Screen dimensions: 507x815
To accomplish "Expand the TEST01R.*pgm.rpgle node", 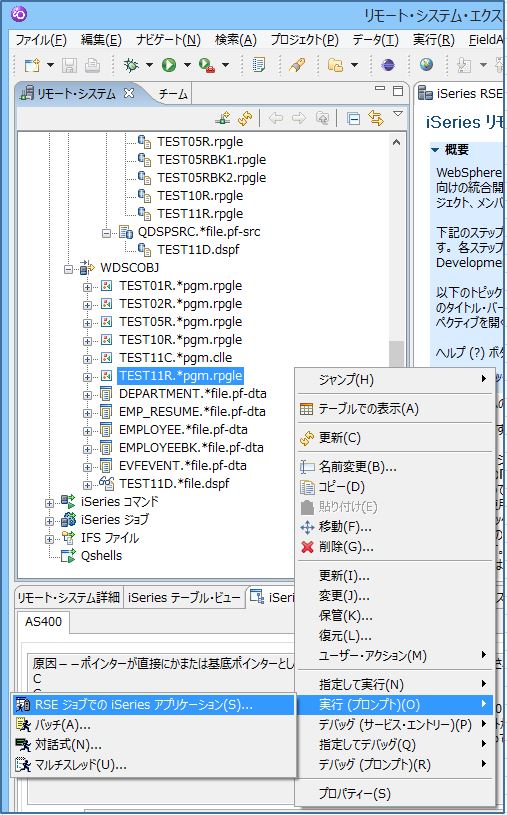I will tap(87, 287).
